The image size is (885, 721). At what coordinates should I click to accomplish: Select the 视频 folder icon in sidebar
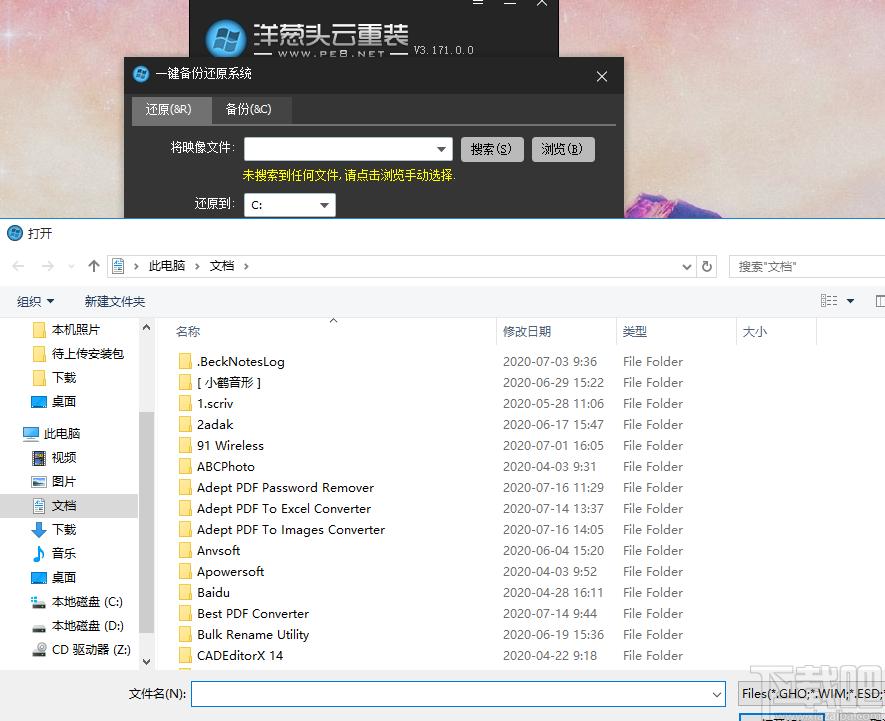click(39, 458)
